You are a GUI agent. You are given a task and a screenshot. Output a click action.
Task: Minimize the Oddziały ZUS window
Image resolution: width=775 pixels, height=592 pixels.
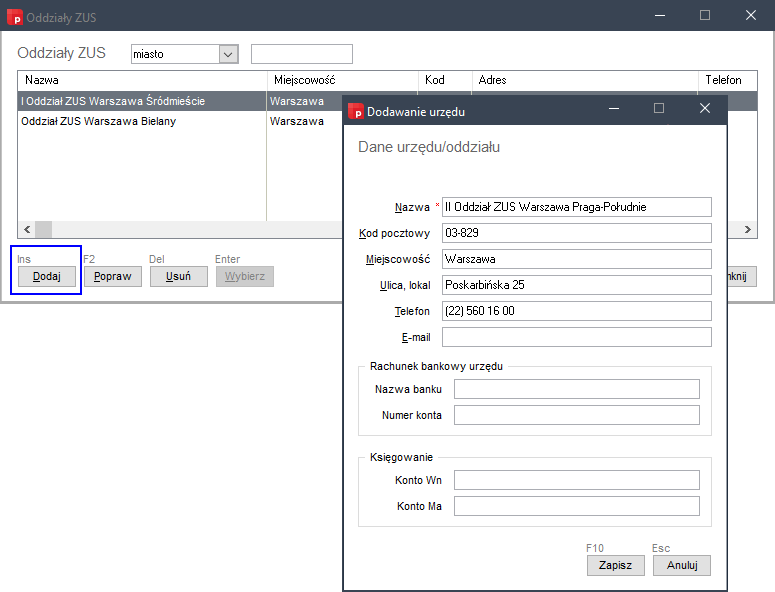[660, 15]
